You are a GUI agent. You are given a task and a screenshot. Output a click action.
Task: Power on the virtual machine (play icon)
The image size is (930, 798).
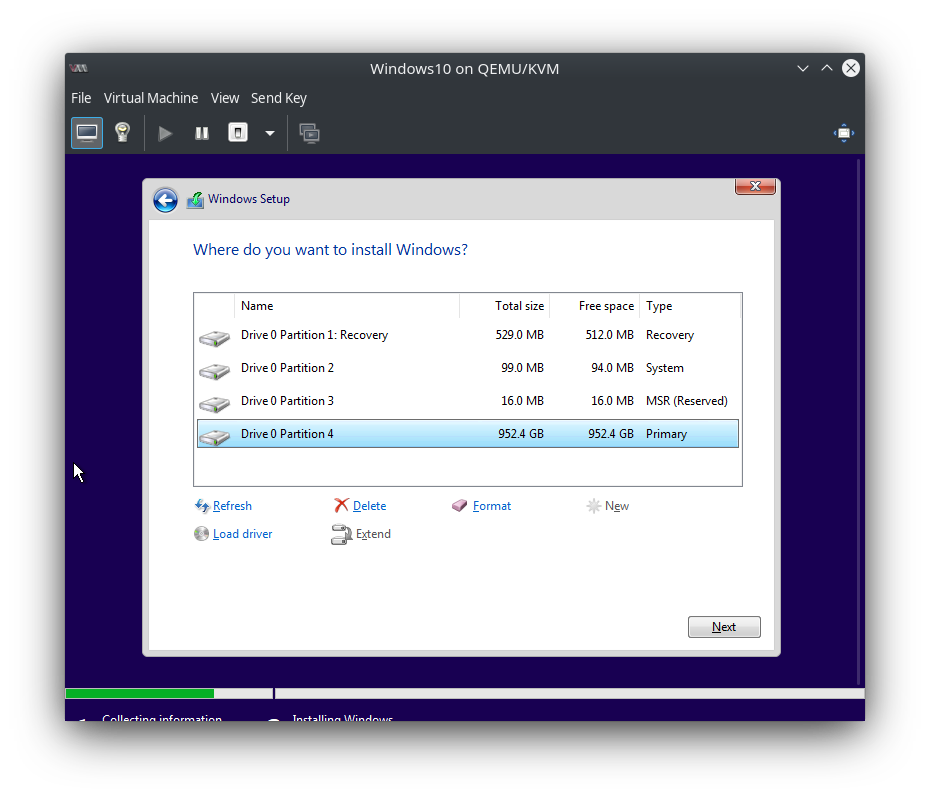tap(165, 133)
